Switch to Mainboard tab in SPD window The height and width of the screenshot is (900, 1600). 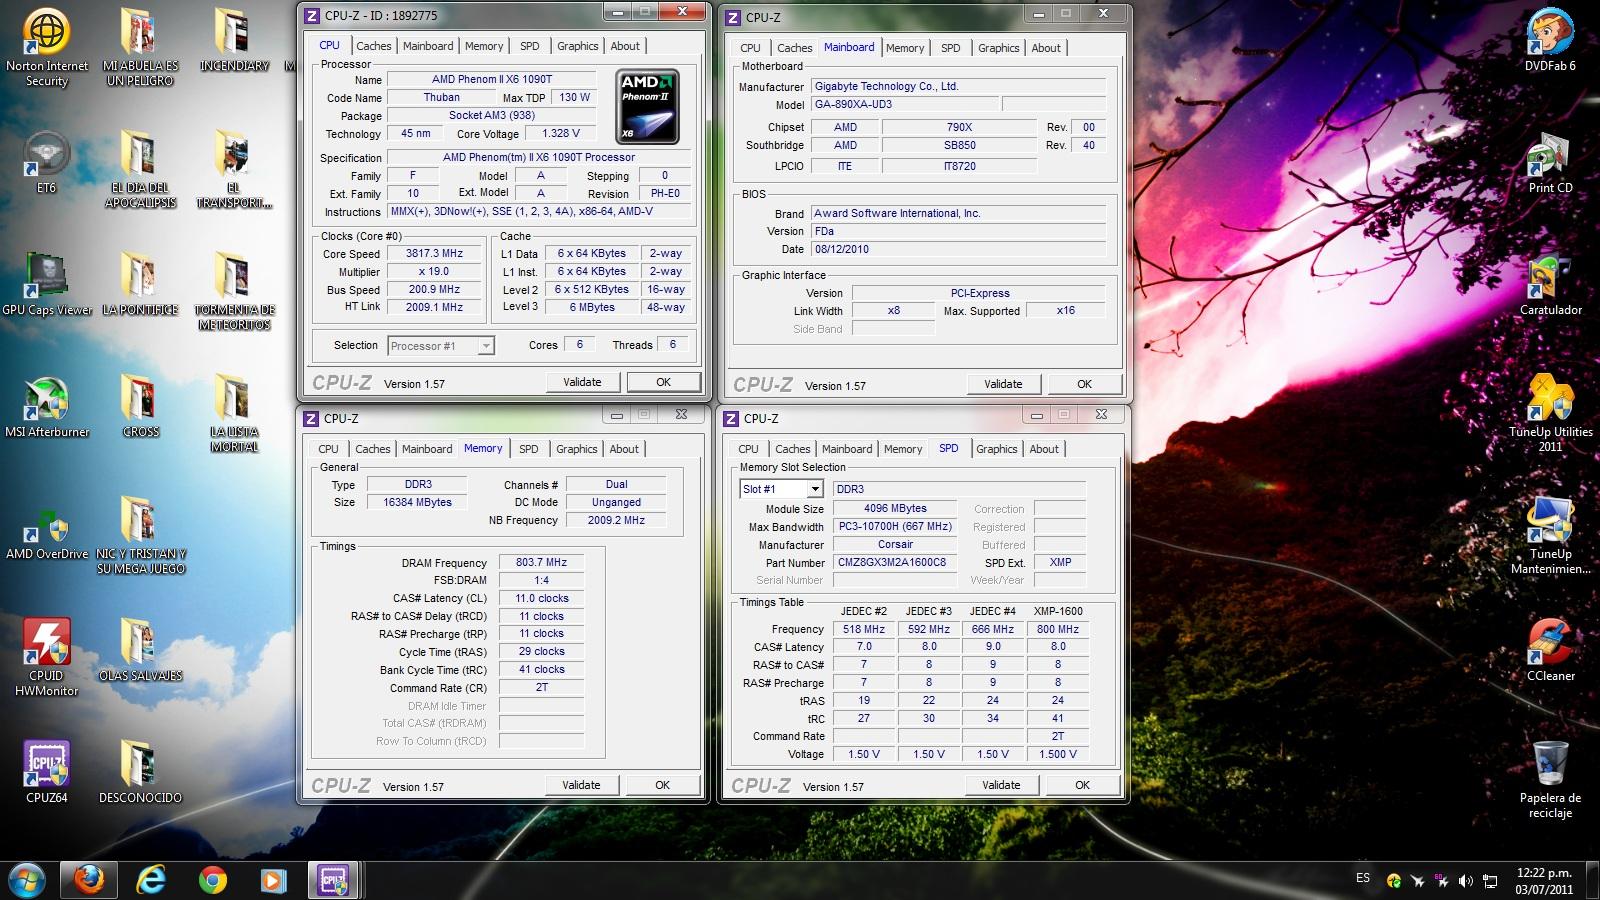[x=847, y=449]
